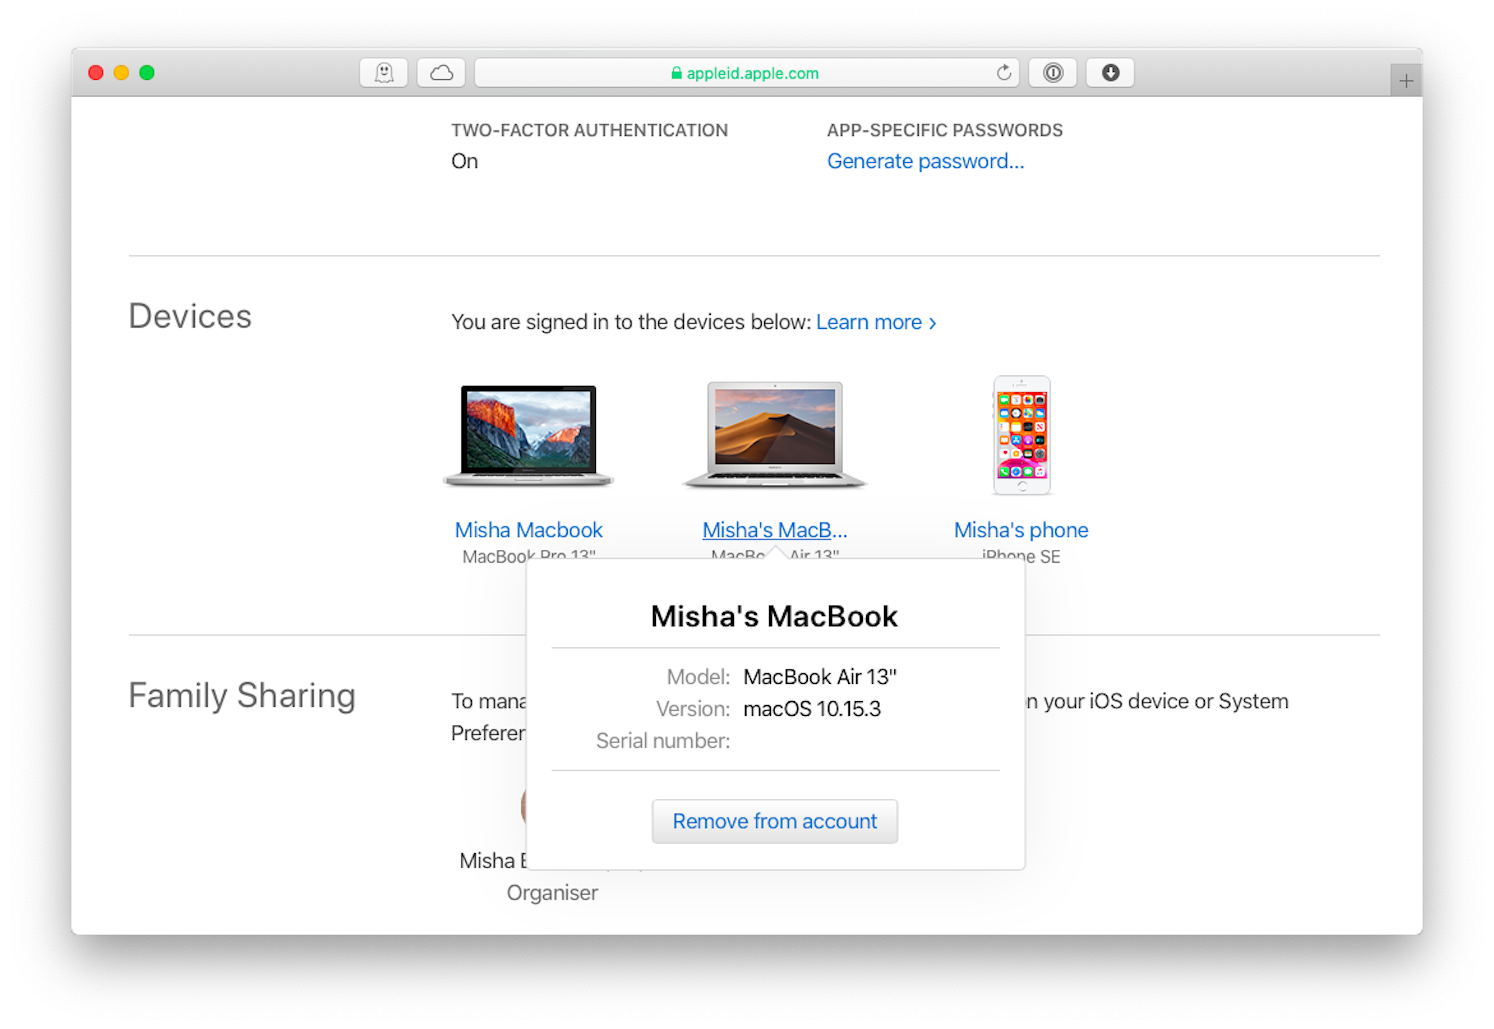
Task: Open details for Misha's phone
Action: pyautogui.click(x=1021, y=530)
